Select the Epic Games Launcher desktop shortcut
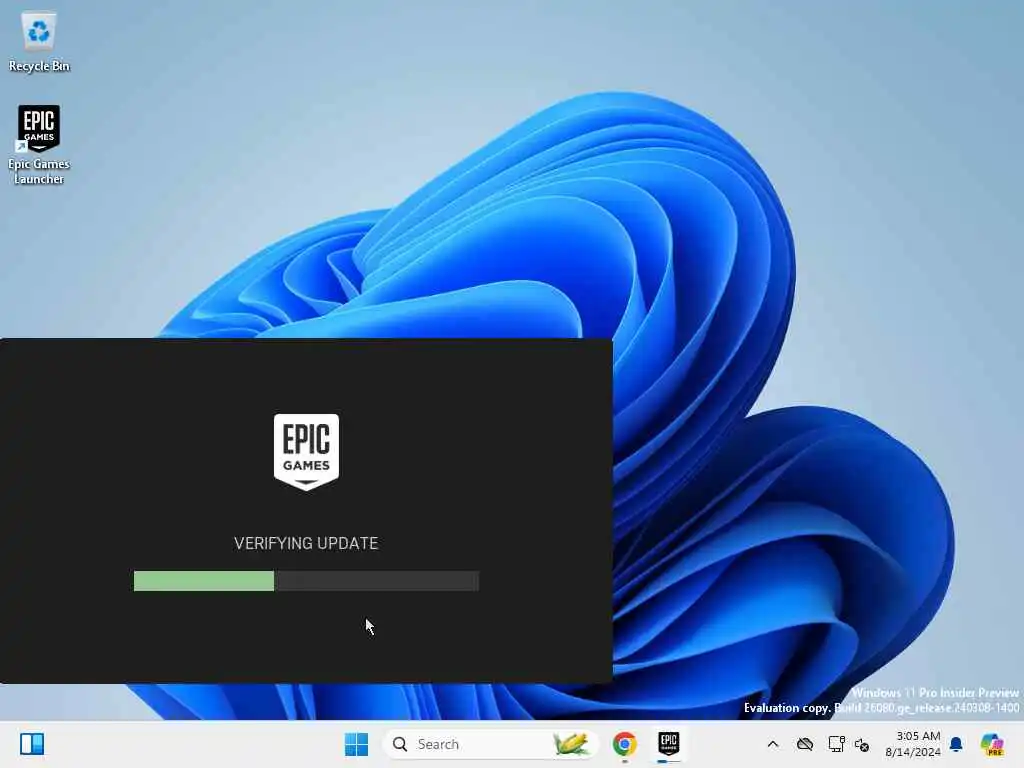Image resolution: width=1024 pixels, height=768 pixels. coord(39,144)
